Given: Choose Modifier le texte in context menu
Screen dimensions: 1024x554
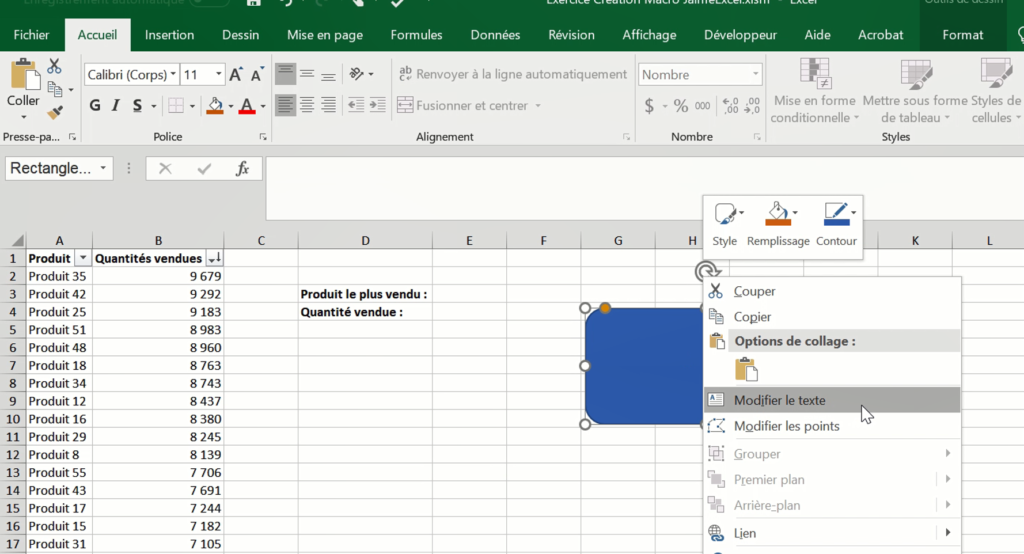Looking at the screenshot, I should click(780, 400).
